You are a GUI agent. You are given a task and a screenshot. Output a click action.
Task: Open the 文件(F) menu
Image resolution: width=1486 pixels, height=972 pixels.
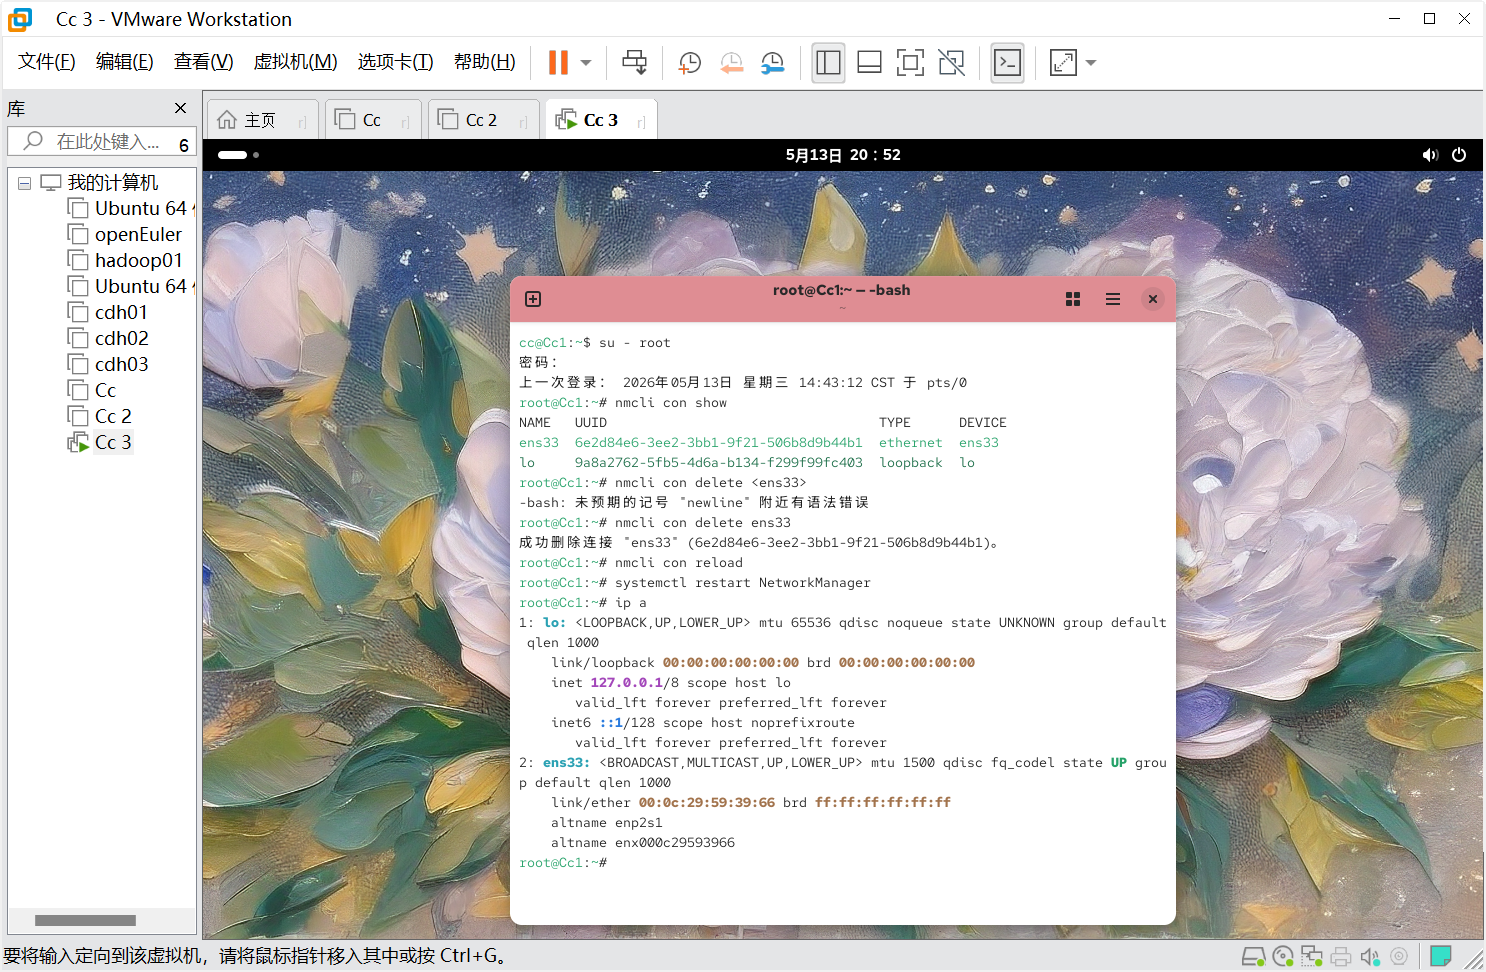pos(47,62)
